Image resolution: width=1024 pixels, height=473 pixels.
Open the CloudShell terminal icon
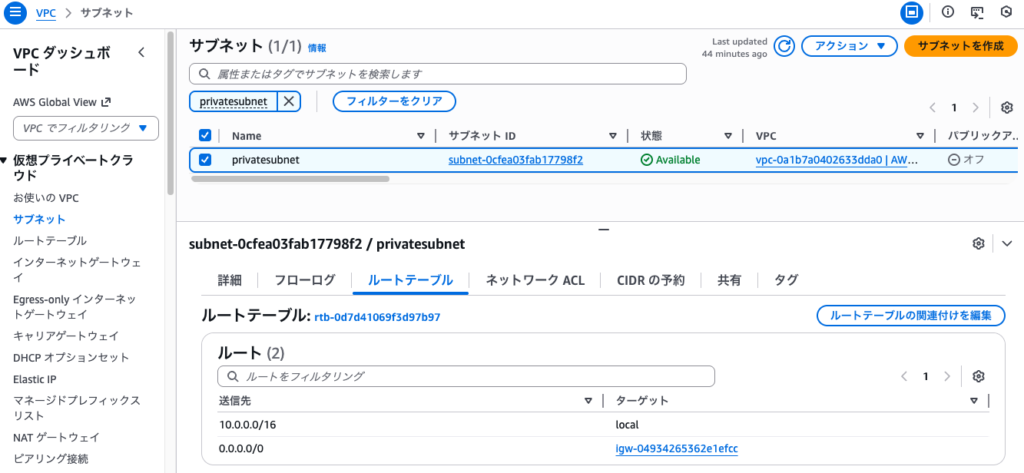[x=977, y=13]
